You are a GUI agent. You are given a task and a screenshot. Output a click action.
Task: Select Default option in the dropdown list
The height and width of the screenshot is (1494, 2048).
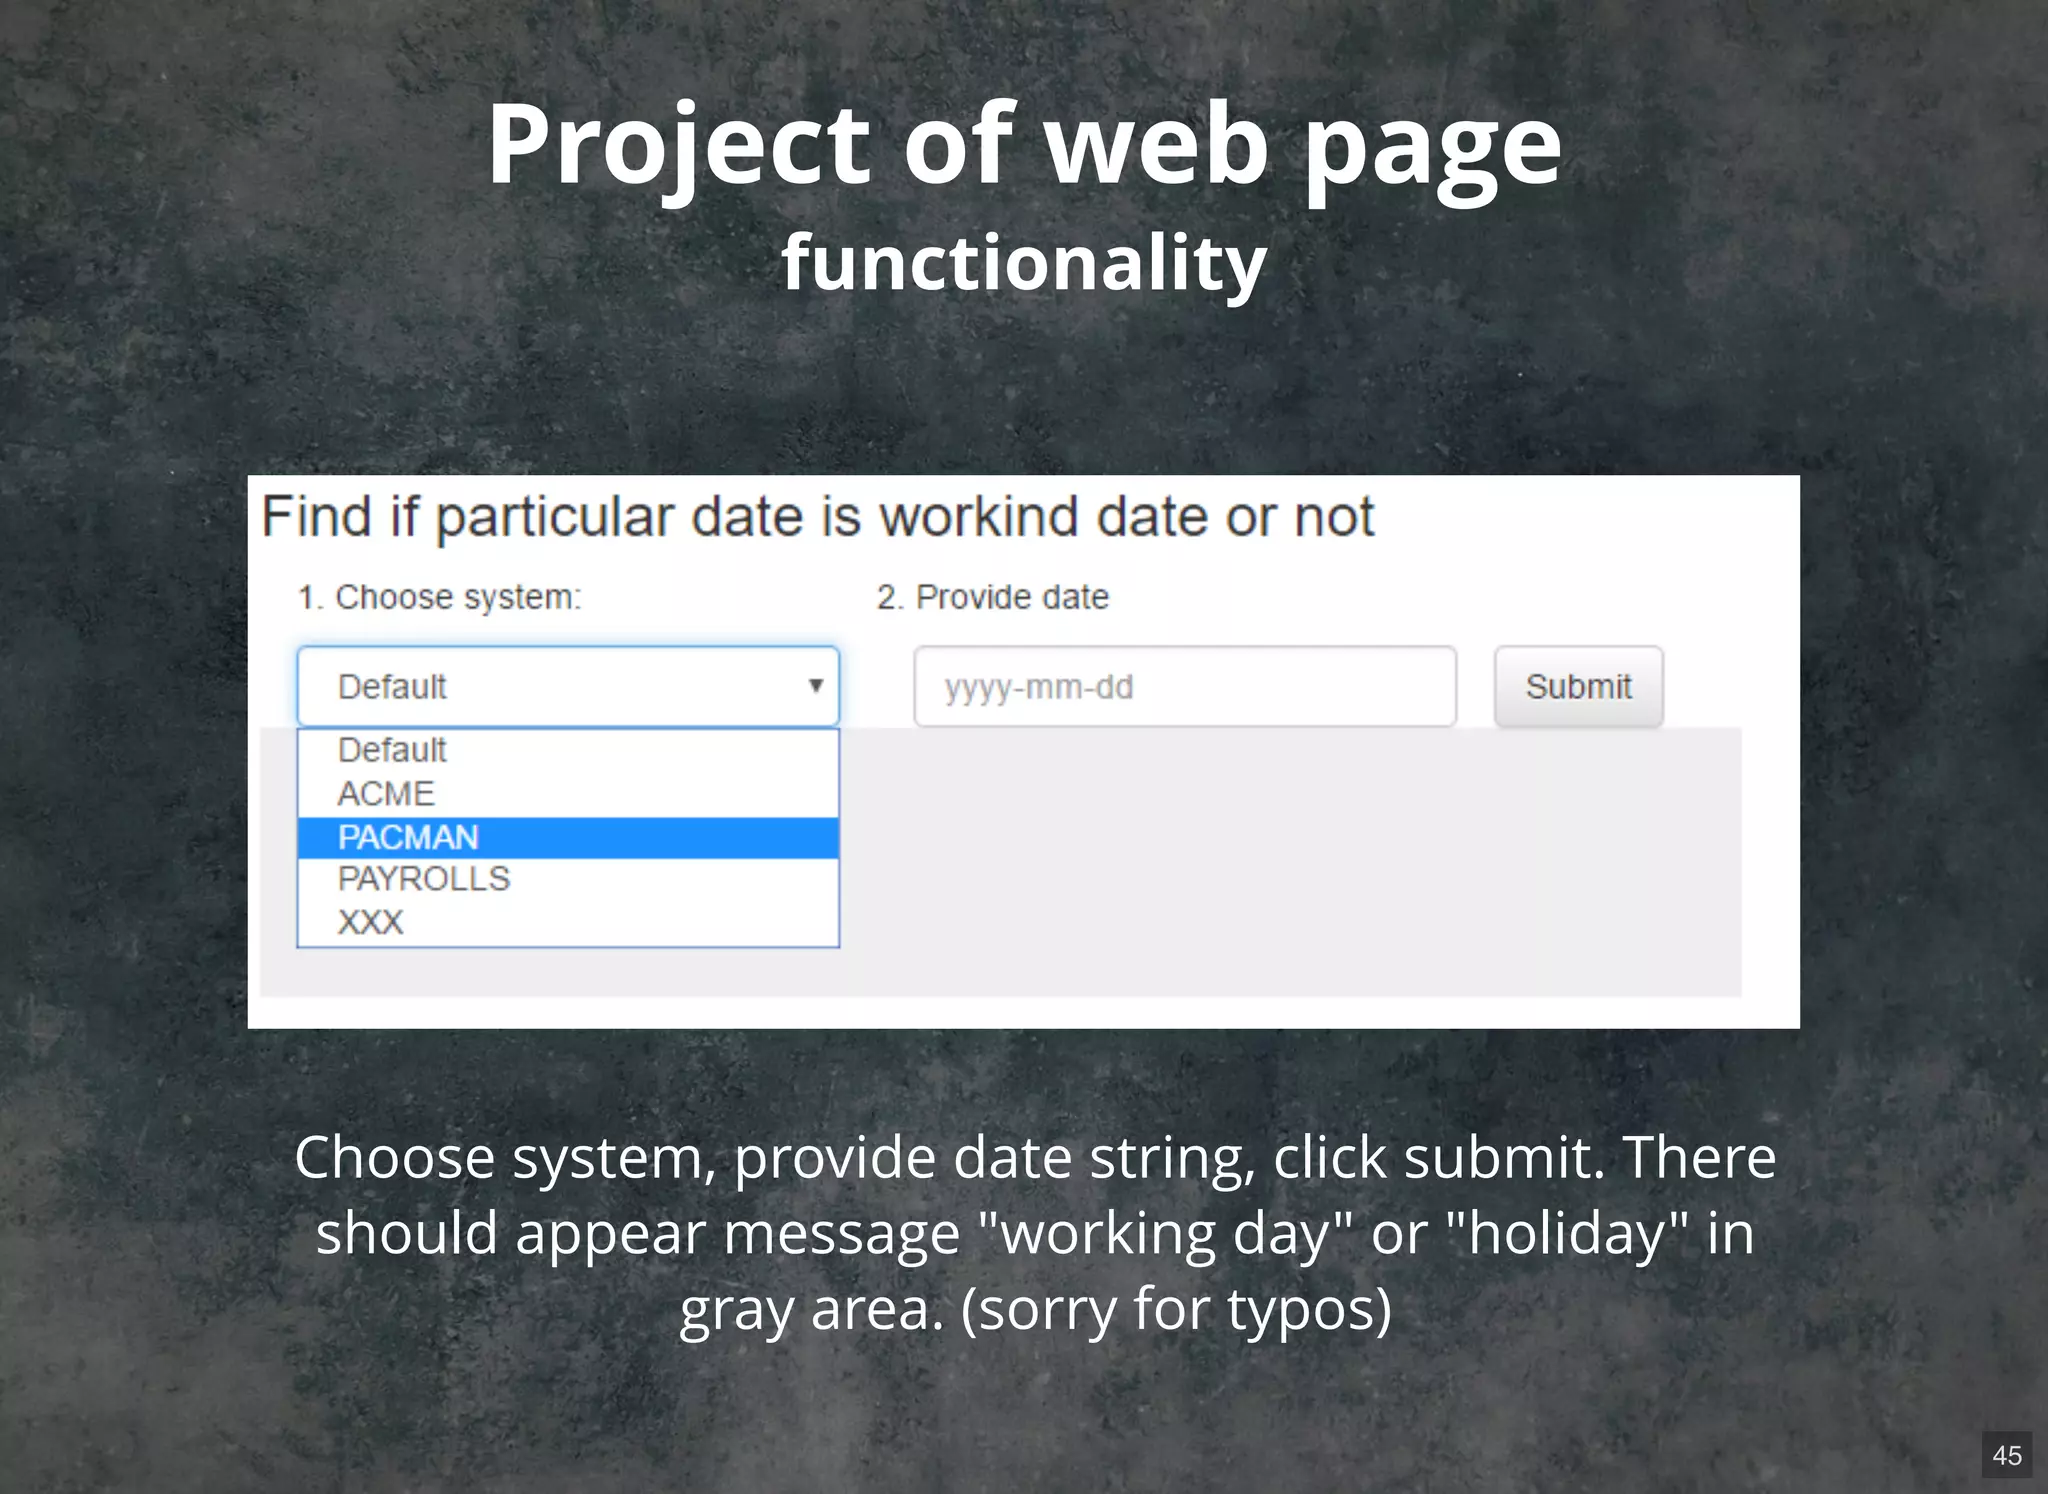click(568, 750)
